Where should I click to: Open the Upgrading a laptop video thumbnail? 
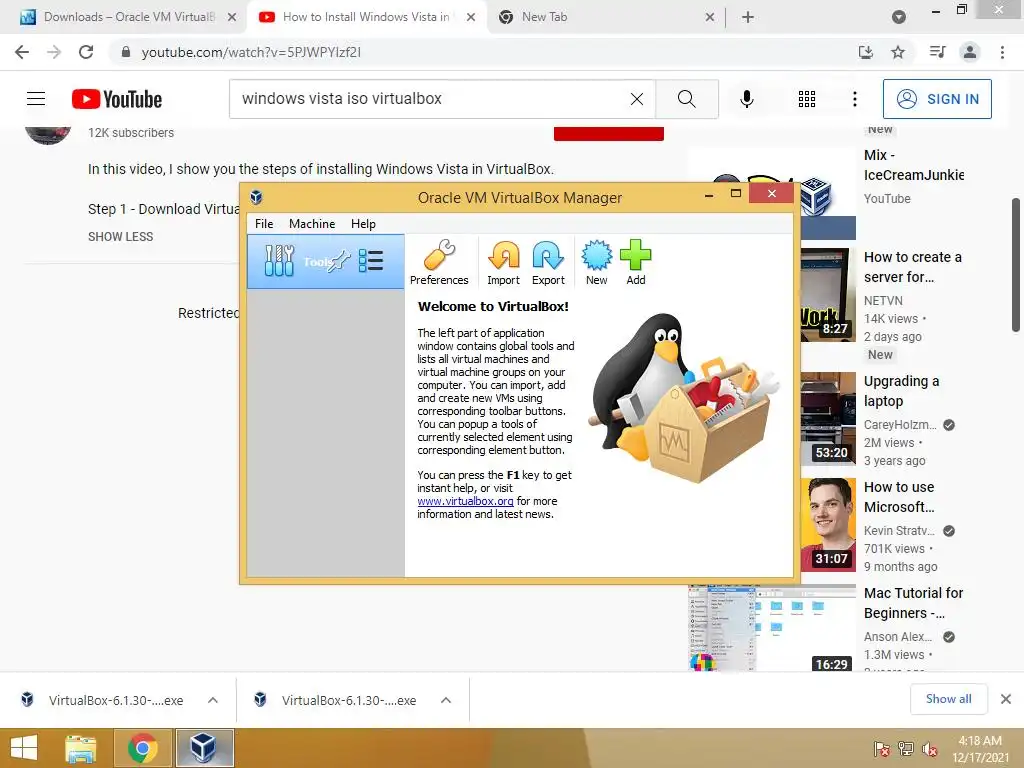tap(828, 418)
